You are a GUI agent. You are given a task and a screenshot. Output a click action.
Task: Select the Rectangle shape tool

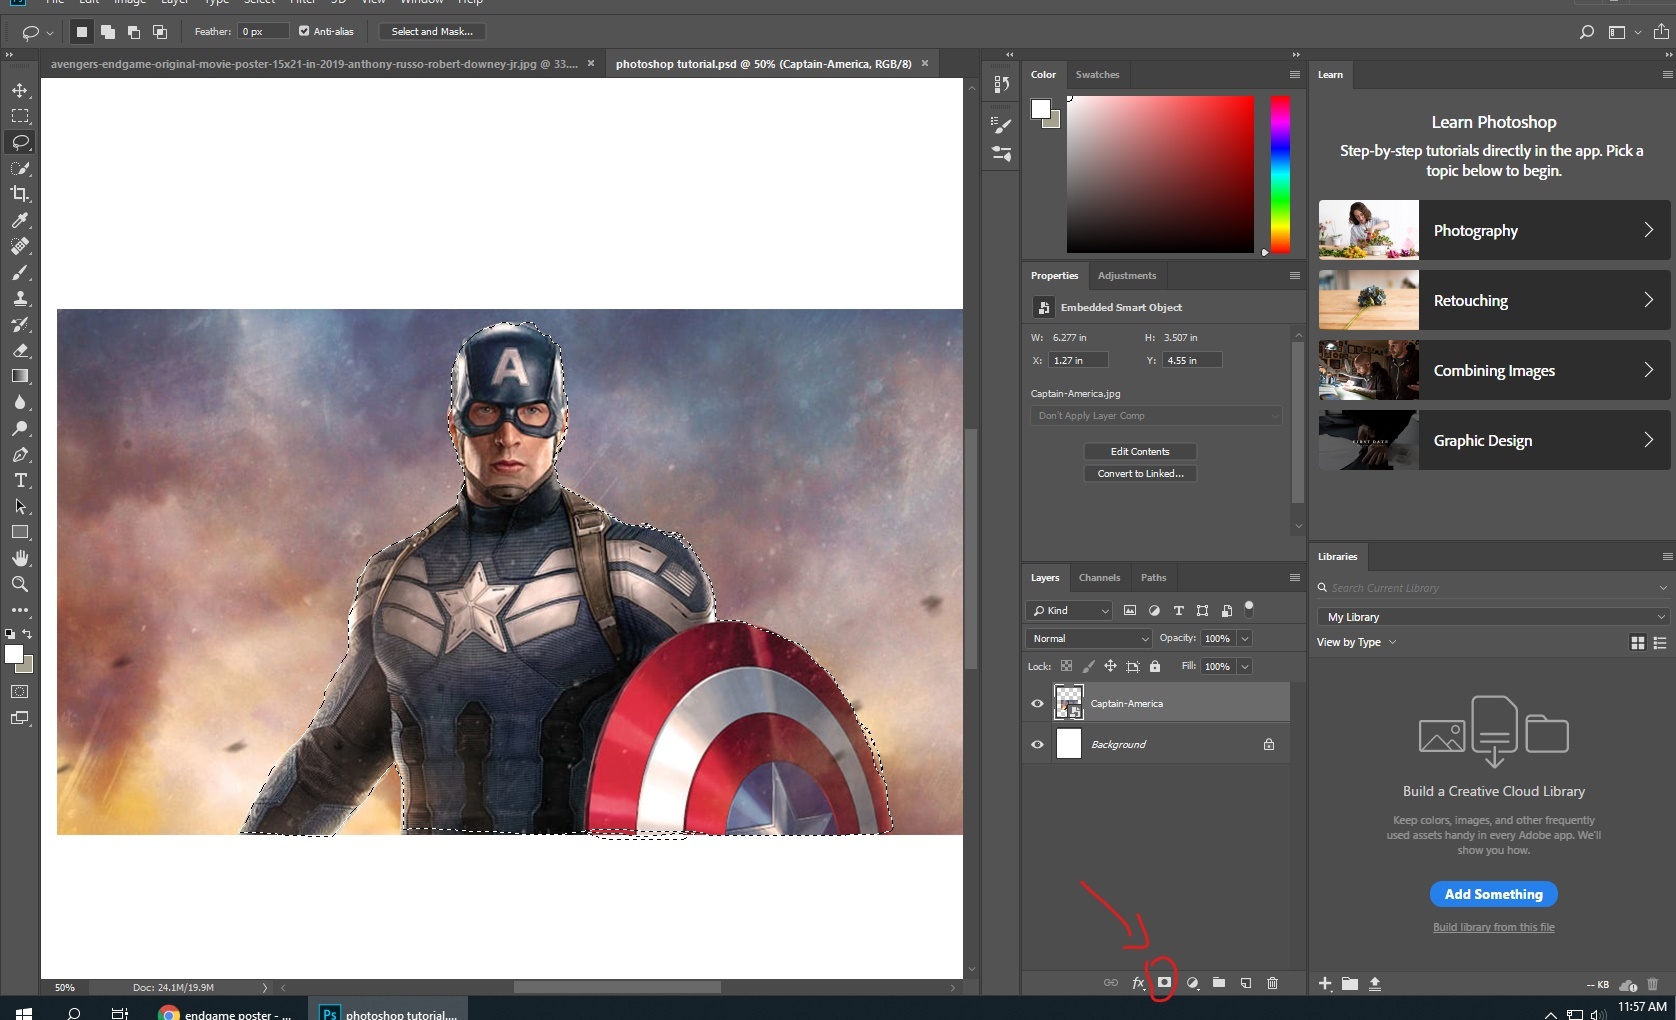point(20,532)
